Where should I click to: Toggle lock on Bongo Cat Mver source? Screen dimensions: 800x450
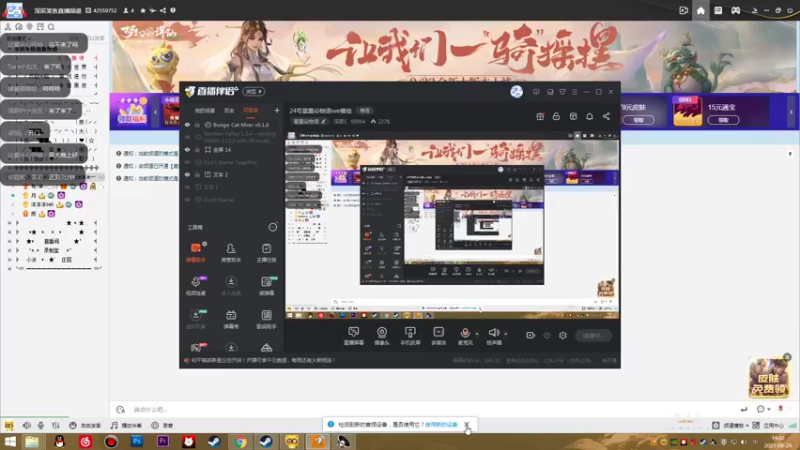coord(197,125)
